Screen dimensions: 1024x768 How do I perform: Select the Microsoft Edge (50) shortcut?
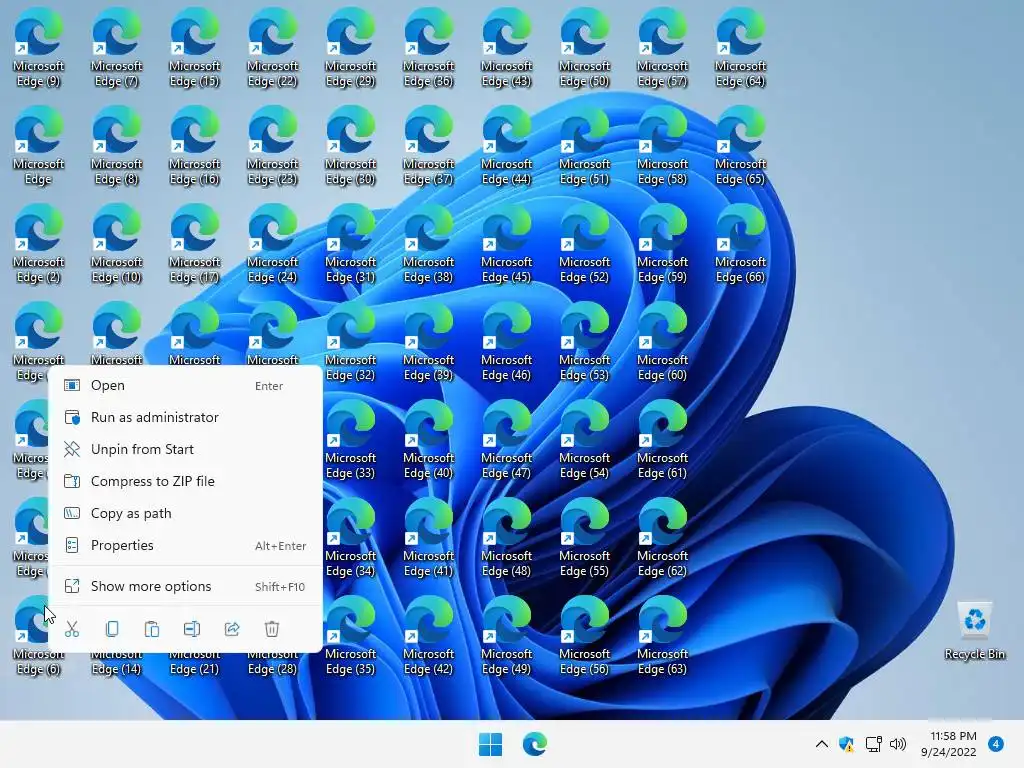pyautogui.click(x=584, y=48)
